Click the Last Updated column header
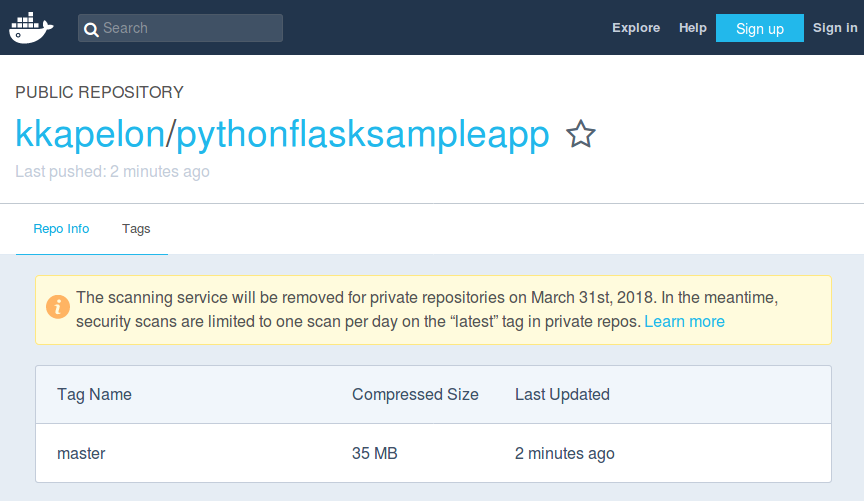The image size is (864, 501). click(562, 394)
